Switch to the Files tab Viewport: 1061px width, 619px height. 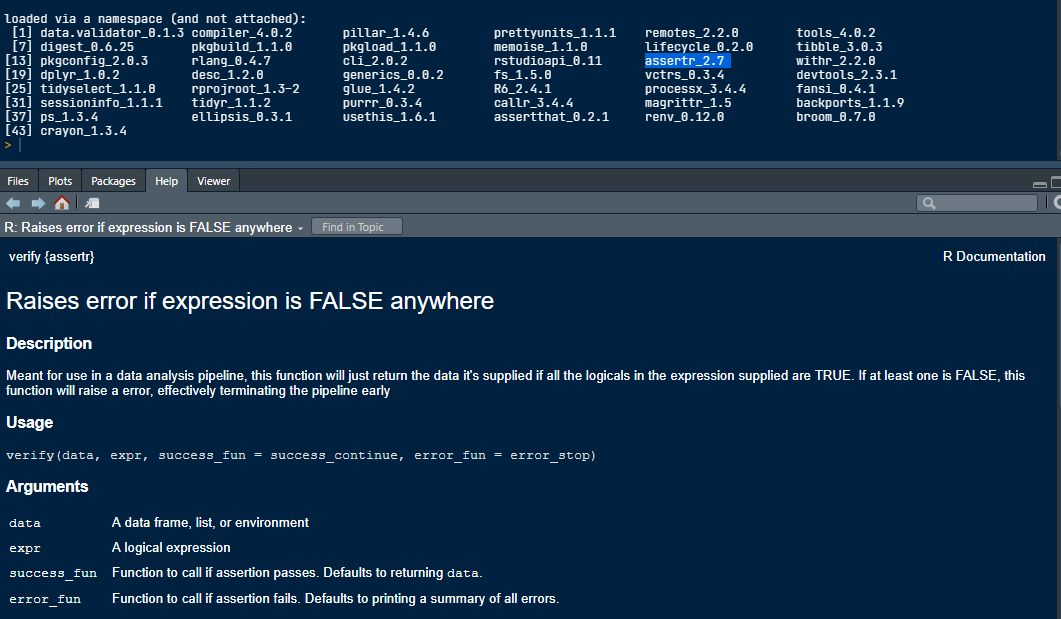18,181
